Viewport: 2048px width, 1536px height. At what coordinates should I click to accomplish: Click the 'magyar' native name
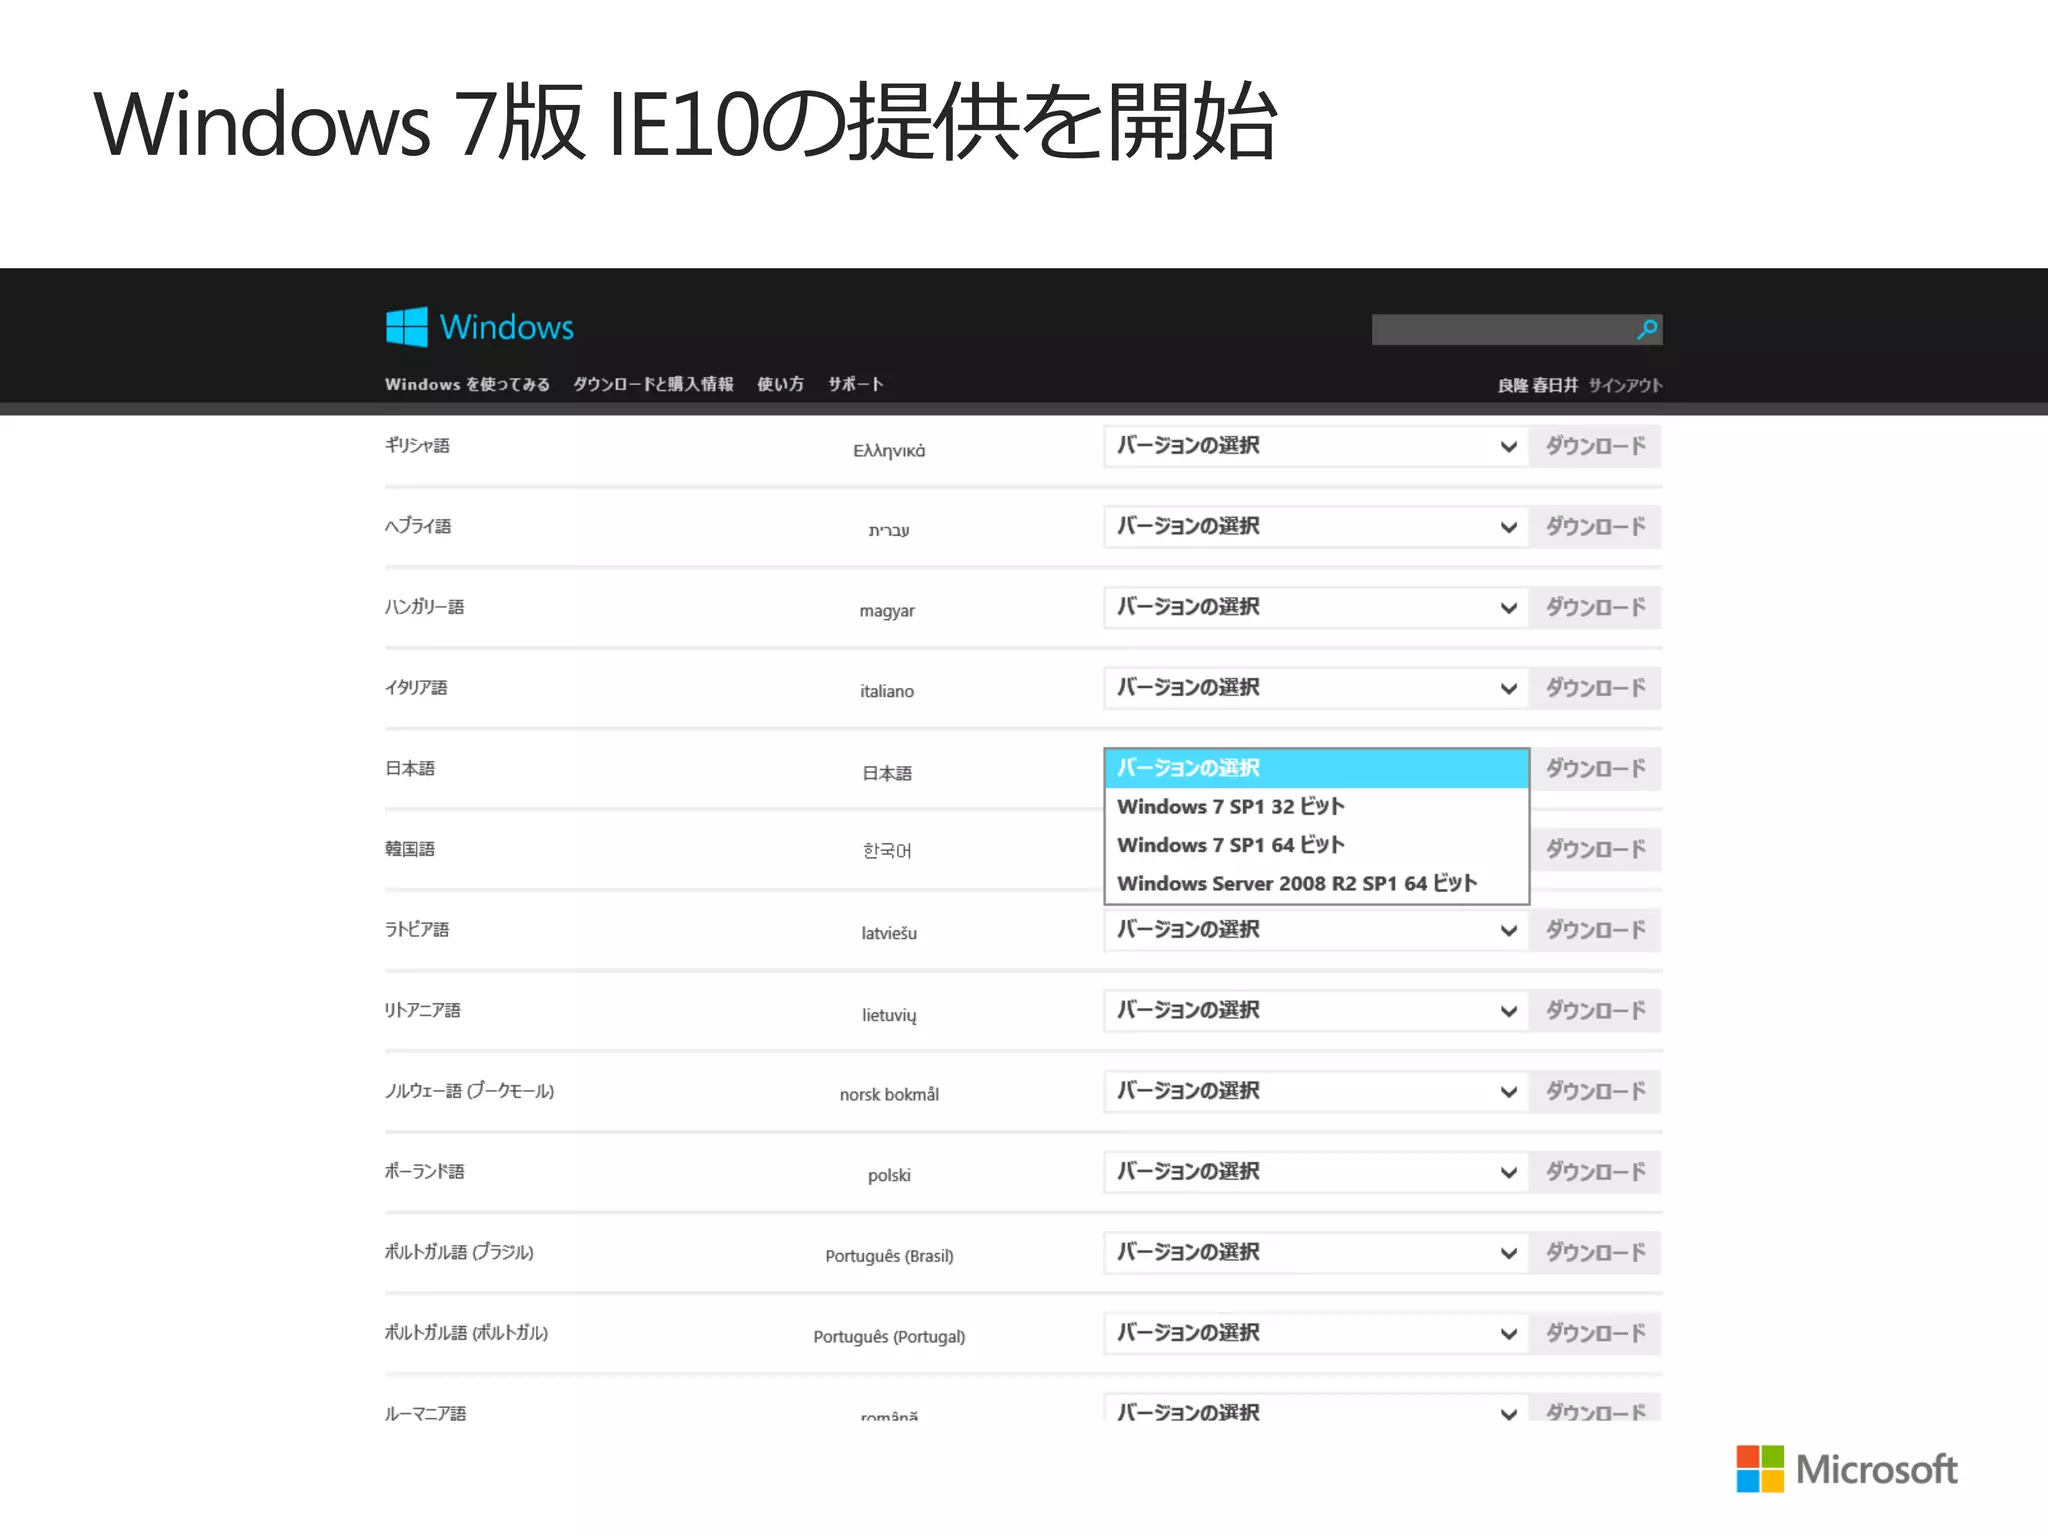click(x=887, y=611)
